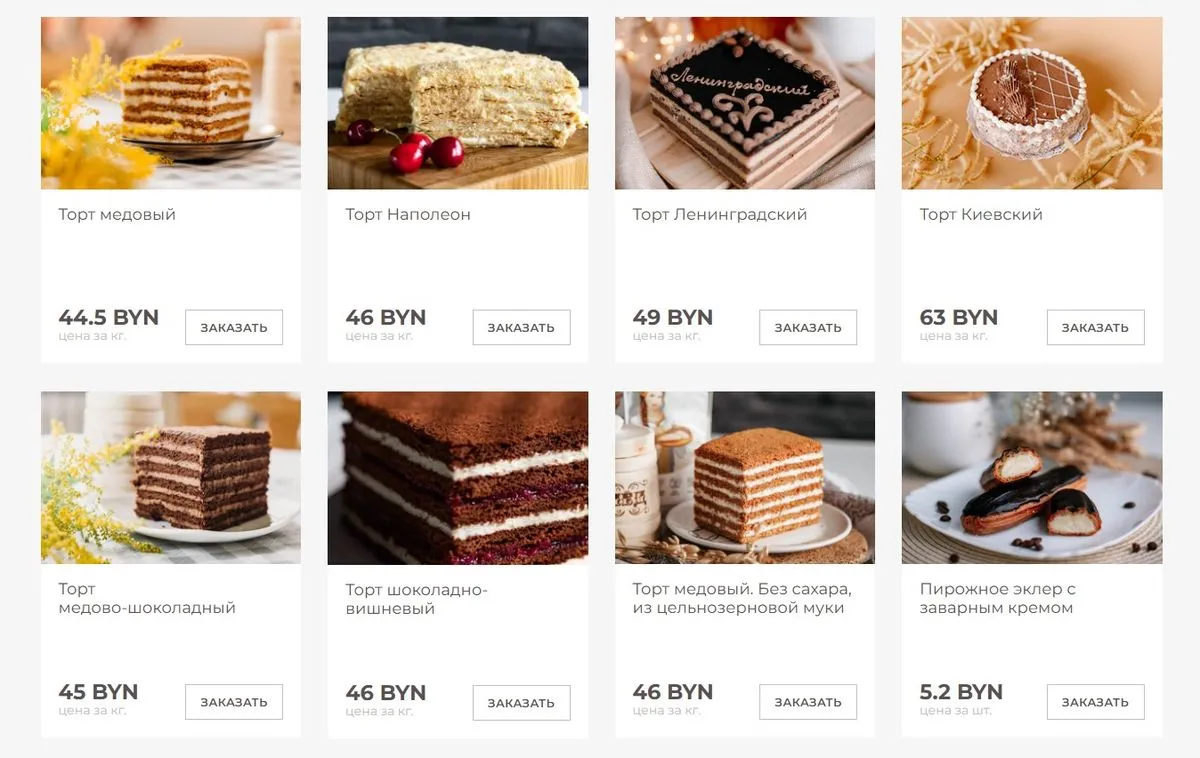
Task: Open the шоколадно-вишневый cake close-up photo
Action: point(458,478)
